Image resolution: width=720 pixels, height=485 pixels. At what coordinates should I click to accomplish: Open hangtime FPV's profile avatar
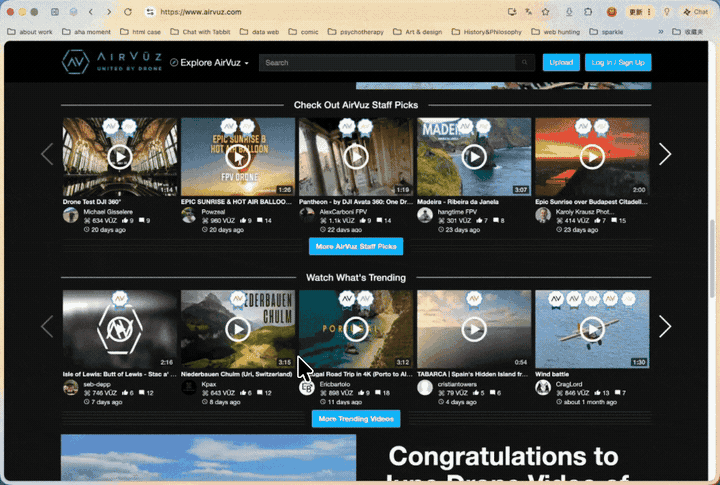pos(425,215)
